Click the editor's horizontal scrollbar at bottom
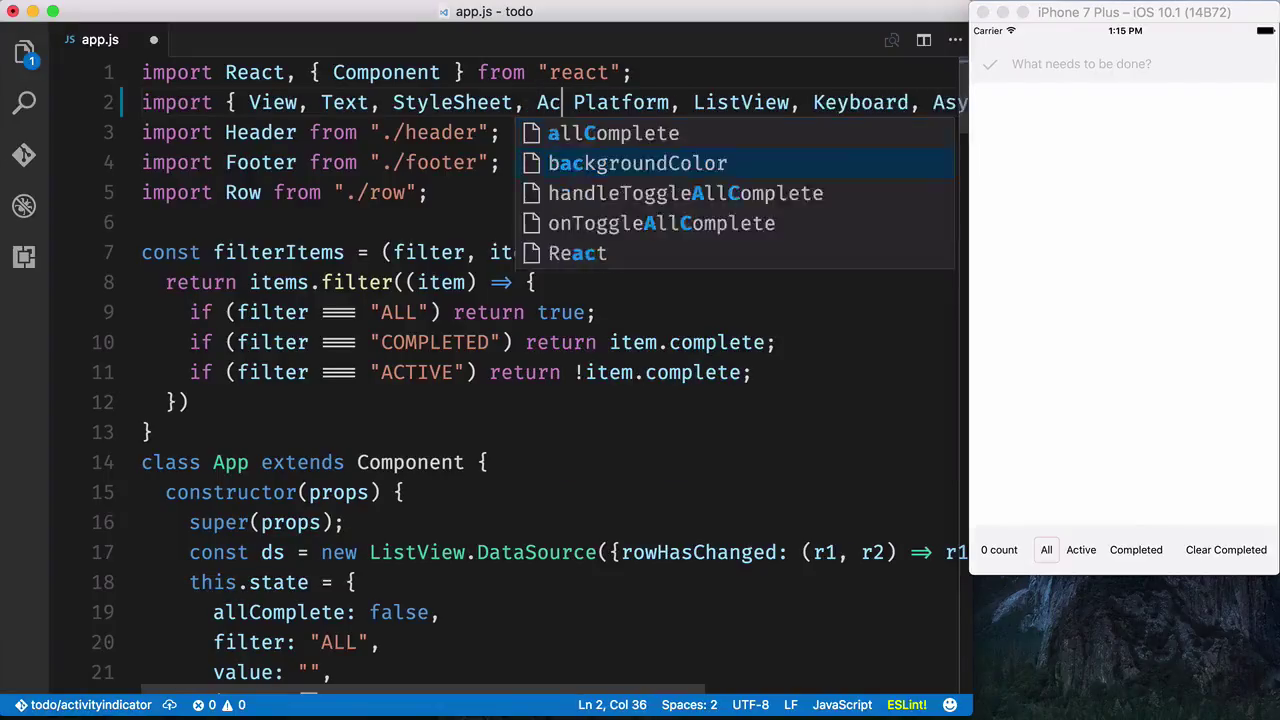The image size is (1280, 720). point(423,690)
